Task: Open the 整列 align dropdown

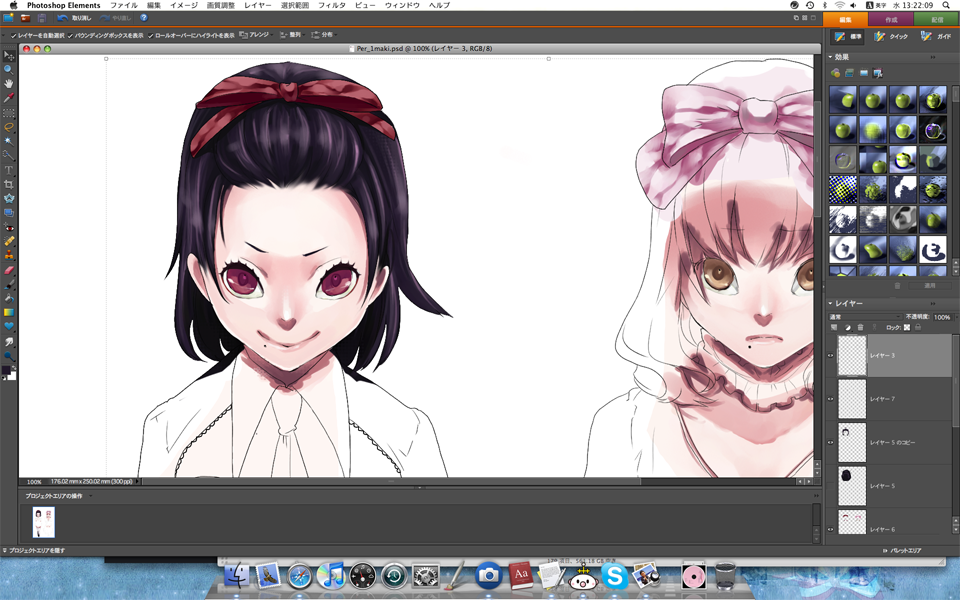Action: (292, 35)
